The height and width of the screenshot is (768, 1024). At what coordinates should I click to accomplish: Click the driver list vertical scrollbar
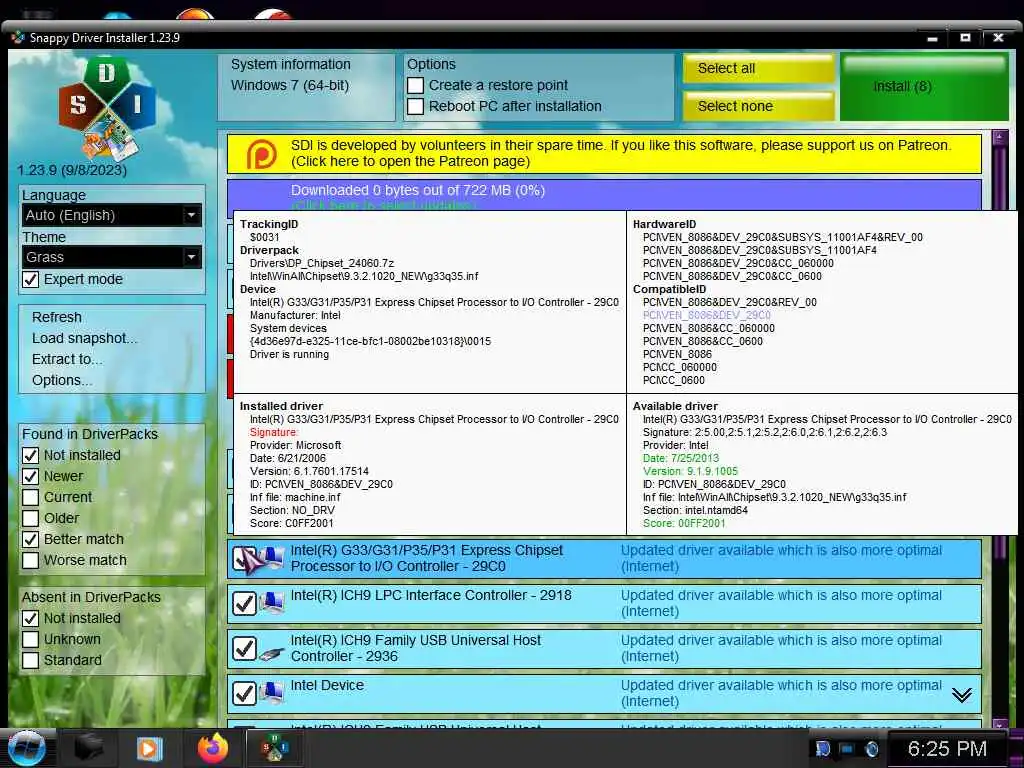click(x=1000, y=176)
